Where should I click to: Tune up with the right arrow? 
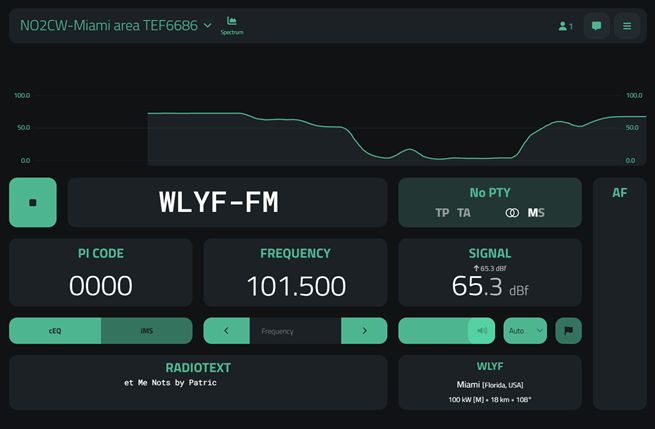click(x=364, y=331)
